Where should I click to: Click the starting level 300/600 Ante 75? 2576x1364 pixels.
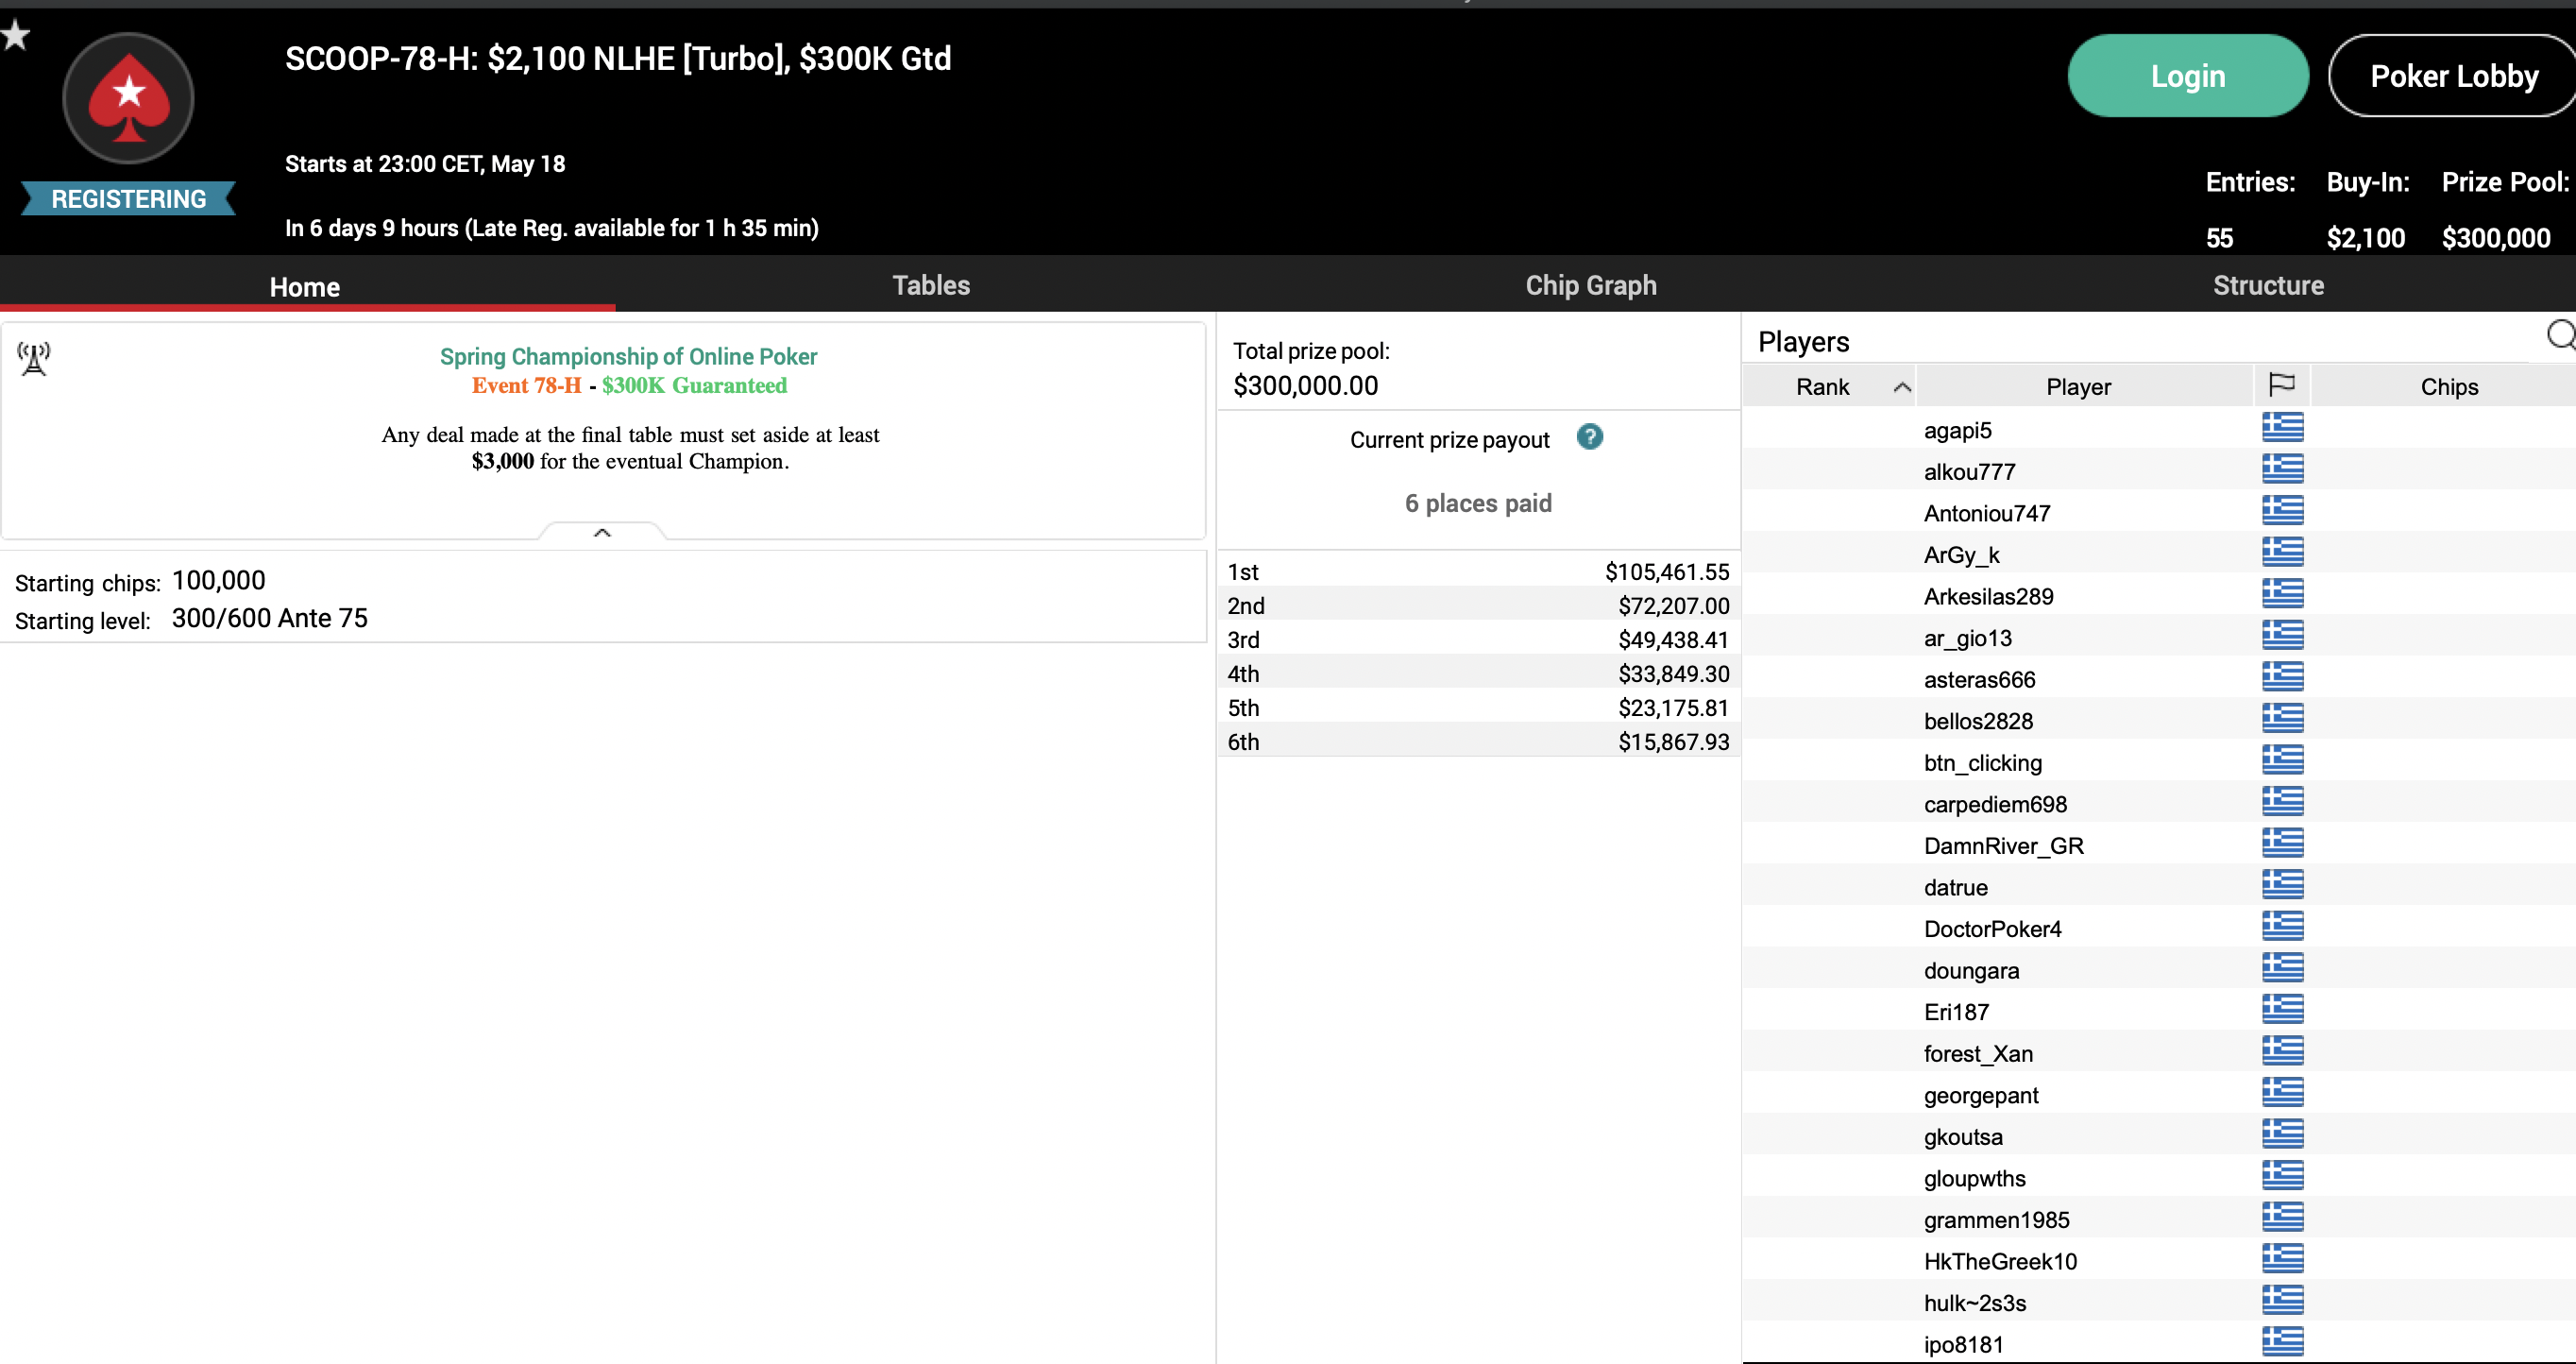(x=270, y=617)
